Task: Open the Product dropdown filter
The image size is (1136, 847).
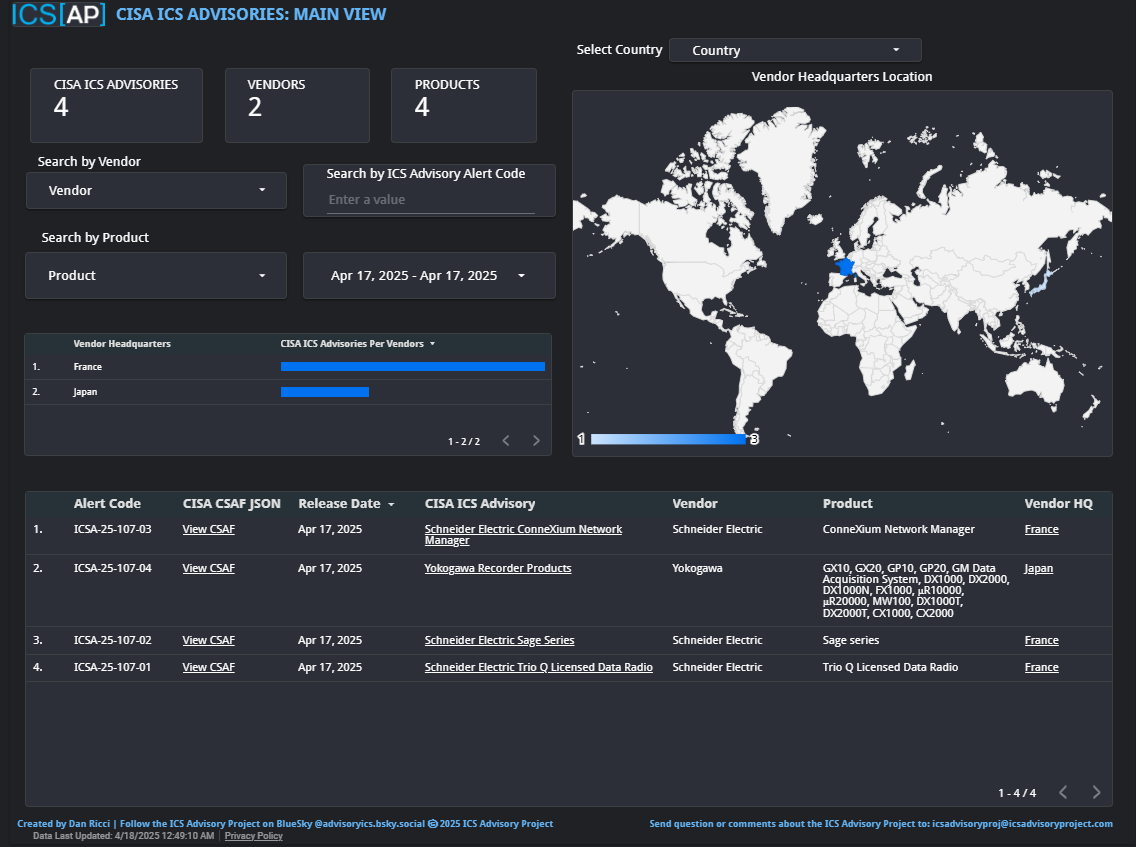Action: coord(156,275)
